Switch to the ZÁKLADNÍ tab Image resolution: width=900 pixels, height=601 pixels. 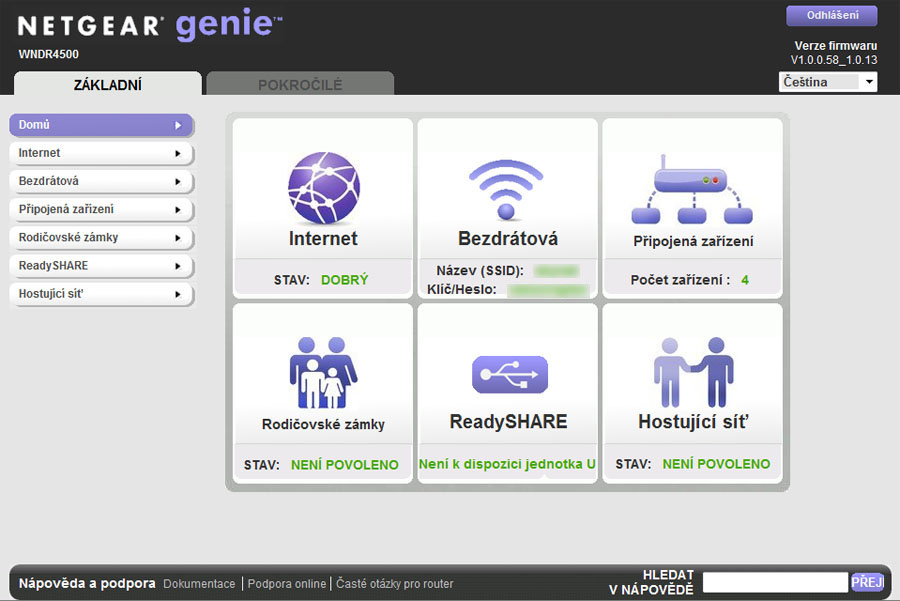tap(108, 84)
